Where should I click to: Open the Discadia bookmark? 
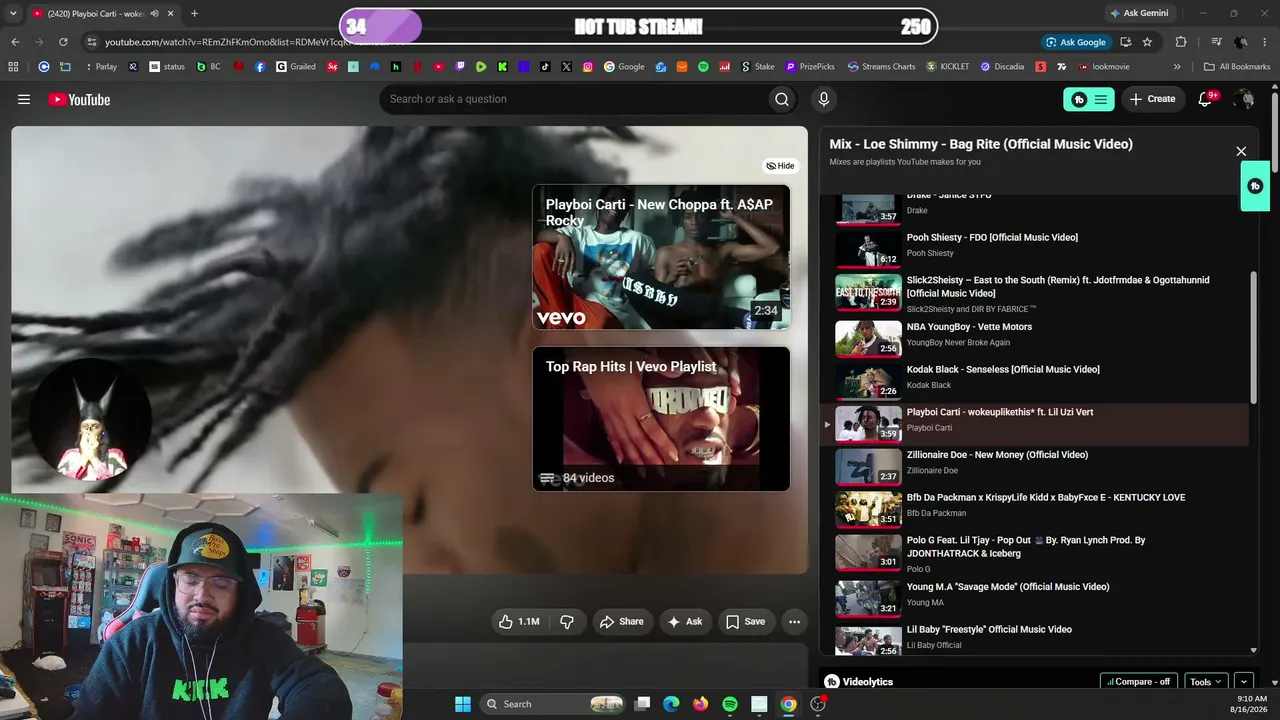point(1002,67)
